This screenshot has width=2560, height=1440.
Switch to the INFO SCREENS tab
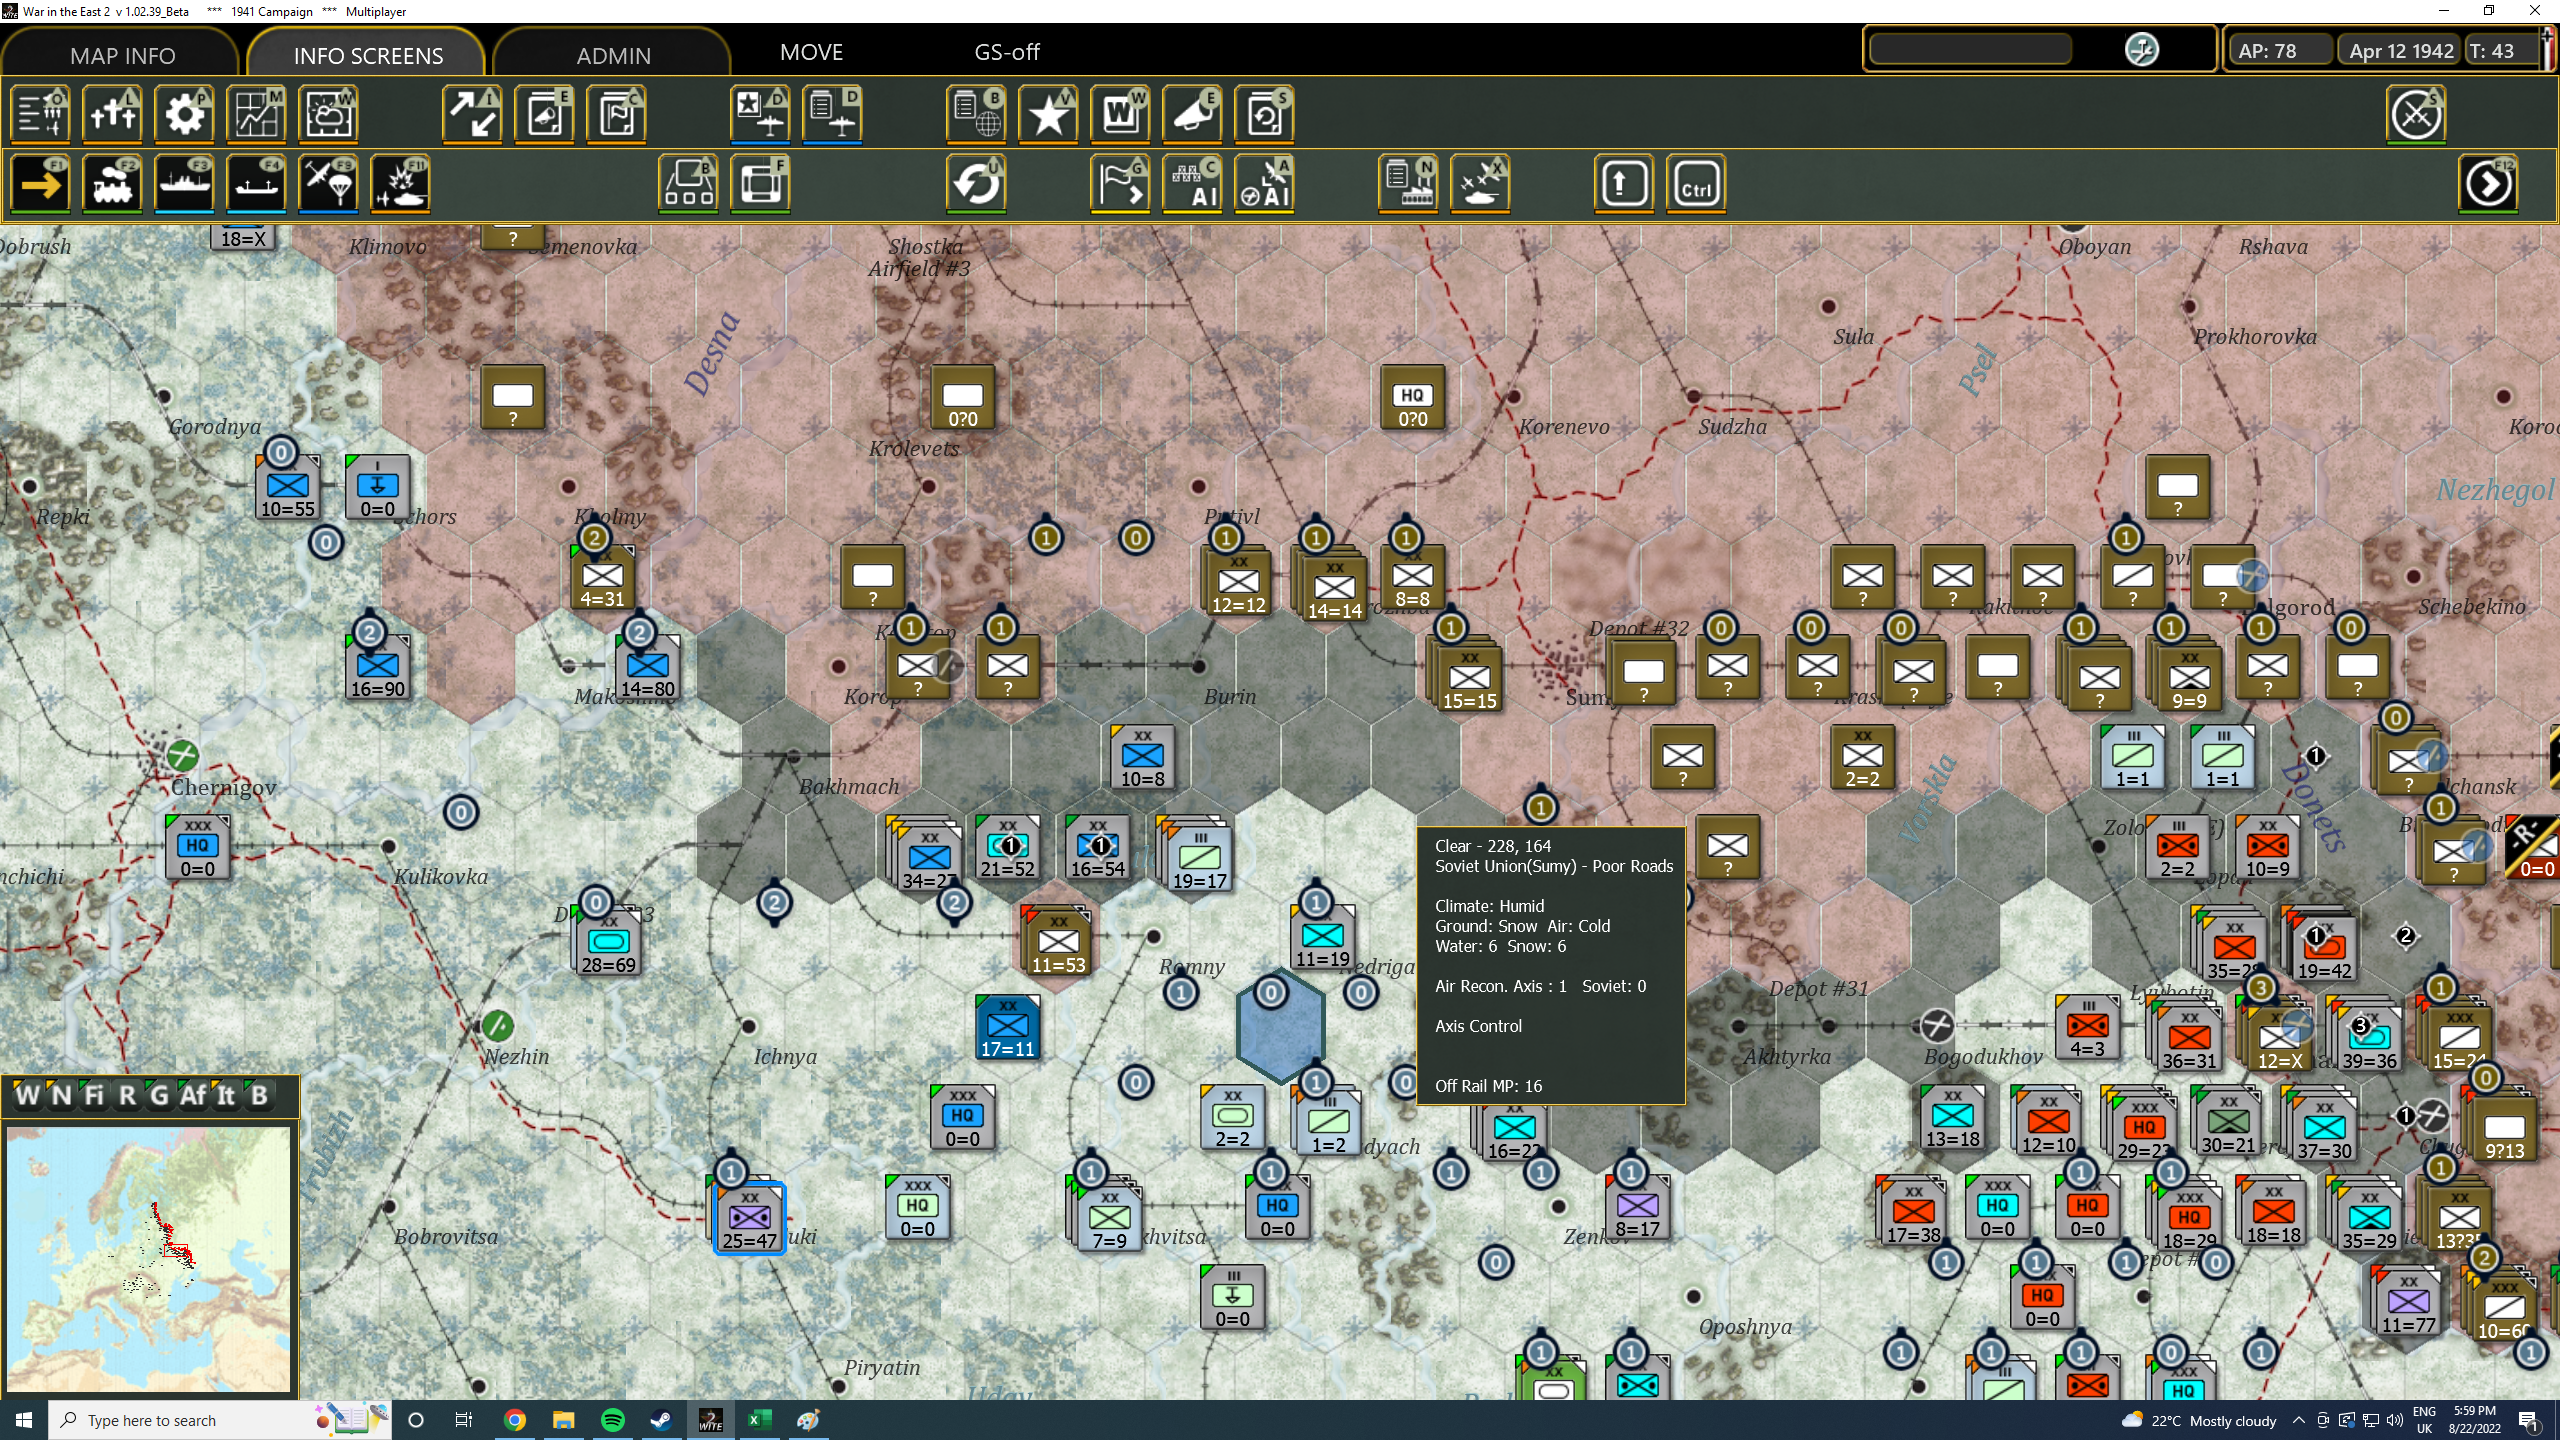(368, 55)
